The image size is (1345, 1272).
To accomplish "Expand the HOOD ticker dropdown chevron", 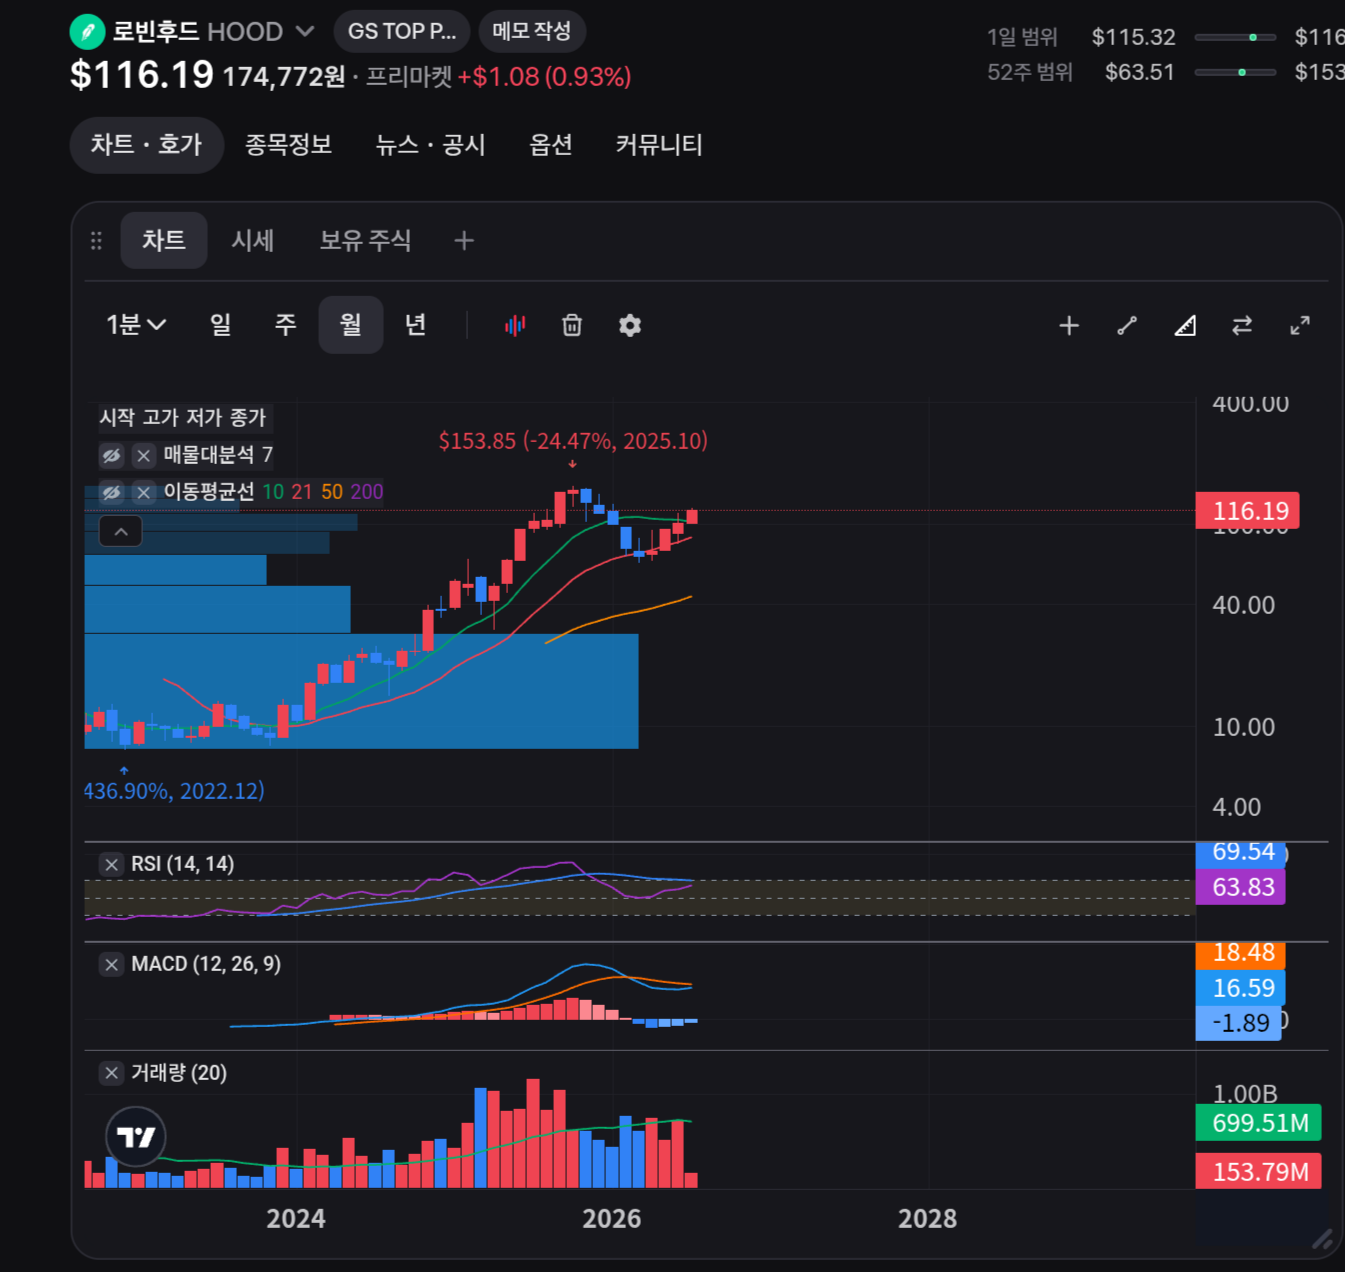I will (305, 32).
